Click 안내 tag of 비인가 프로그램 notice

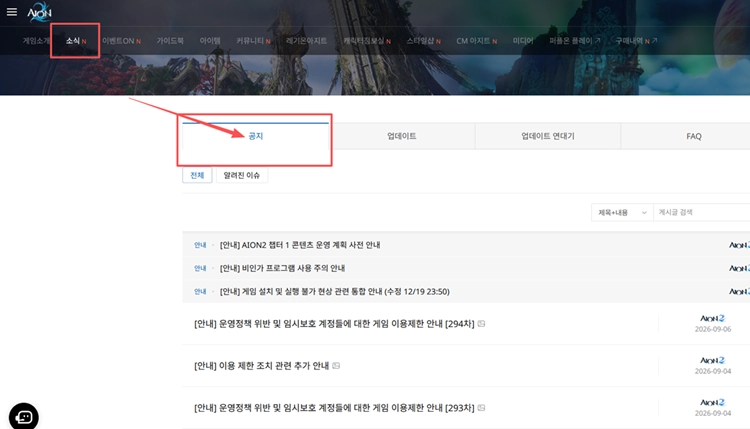[x=200, y=268]
